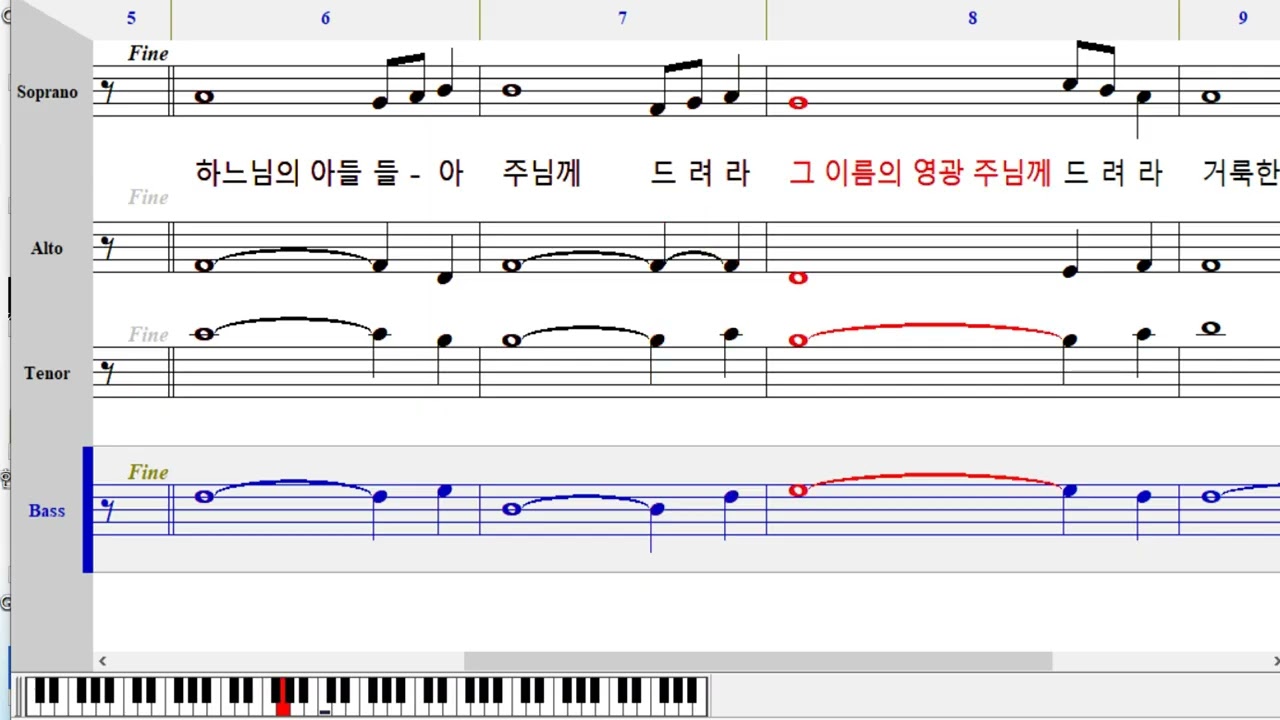The height and width of the screenshot is (720, 1280).
Task: Click the red whole note in Bass measure 8
Action: click(x=798, y=490)
